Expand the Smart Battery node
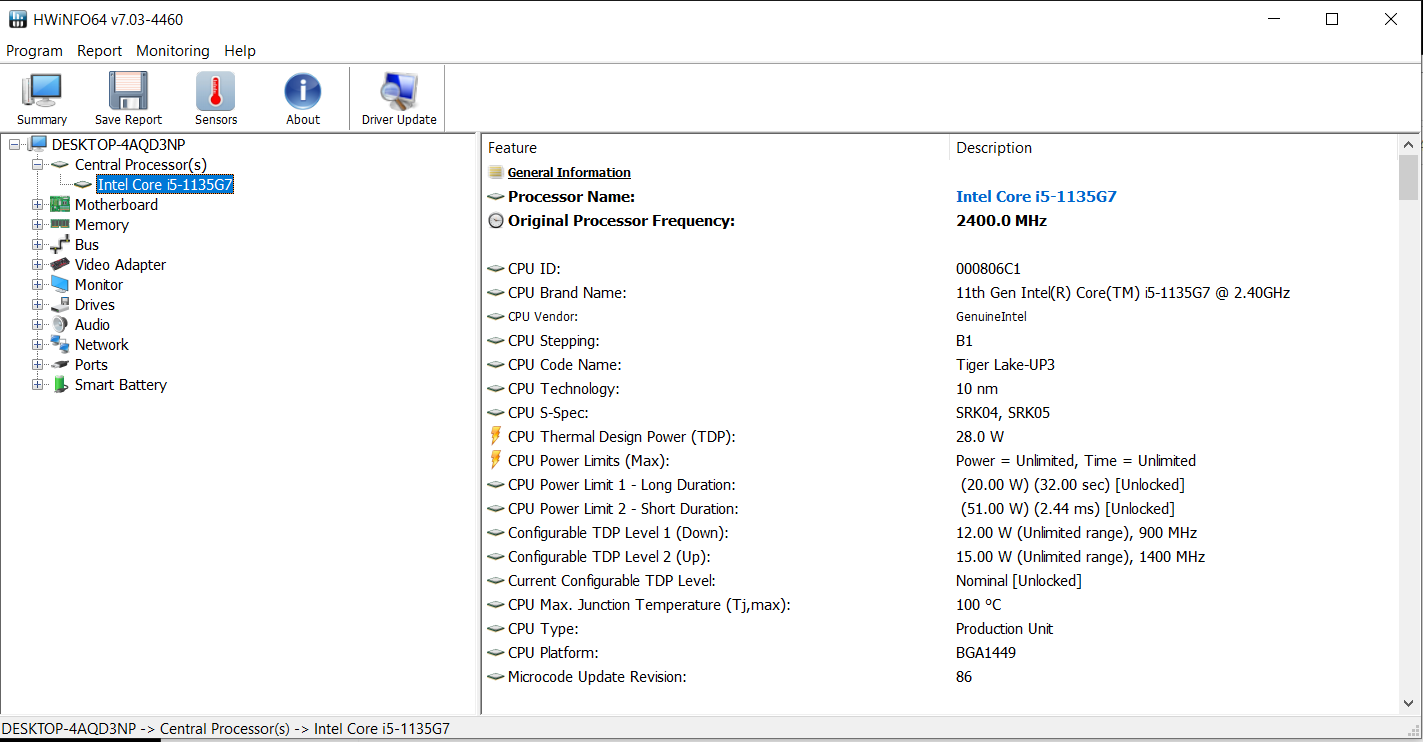Viewport: 1423px width, 742px height. tap(37, 385)
